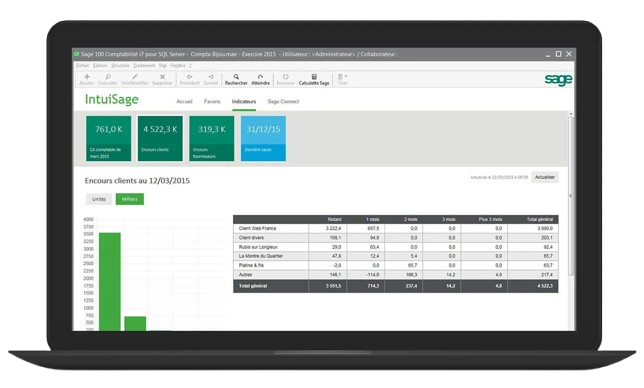Click the Actualisé le timestamp text
This screenshot has height=388, width=644.
click(x=499, y=177)
